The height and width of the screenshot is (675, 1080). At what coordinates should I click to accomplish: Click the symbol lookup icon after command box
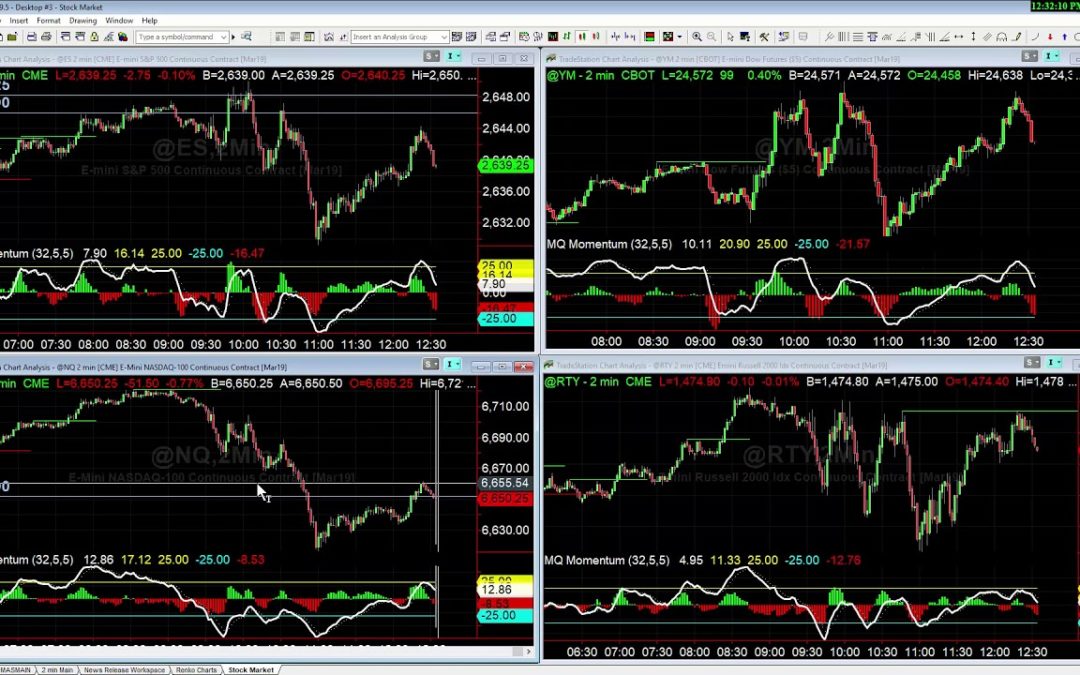point(246,37)
